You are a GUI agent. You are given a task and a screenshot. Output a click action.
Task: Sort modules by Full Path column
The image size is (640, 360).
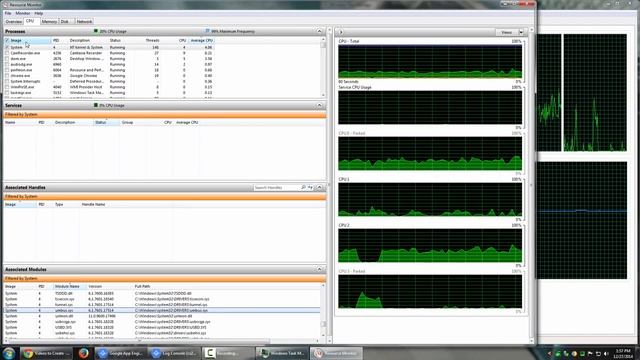[x=142, y=287]
